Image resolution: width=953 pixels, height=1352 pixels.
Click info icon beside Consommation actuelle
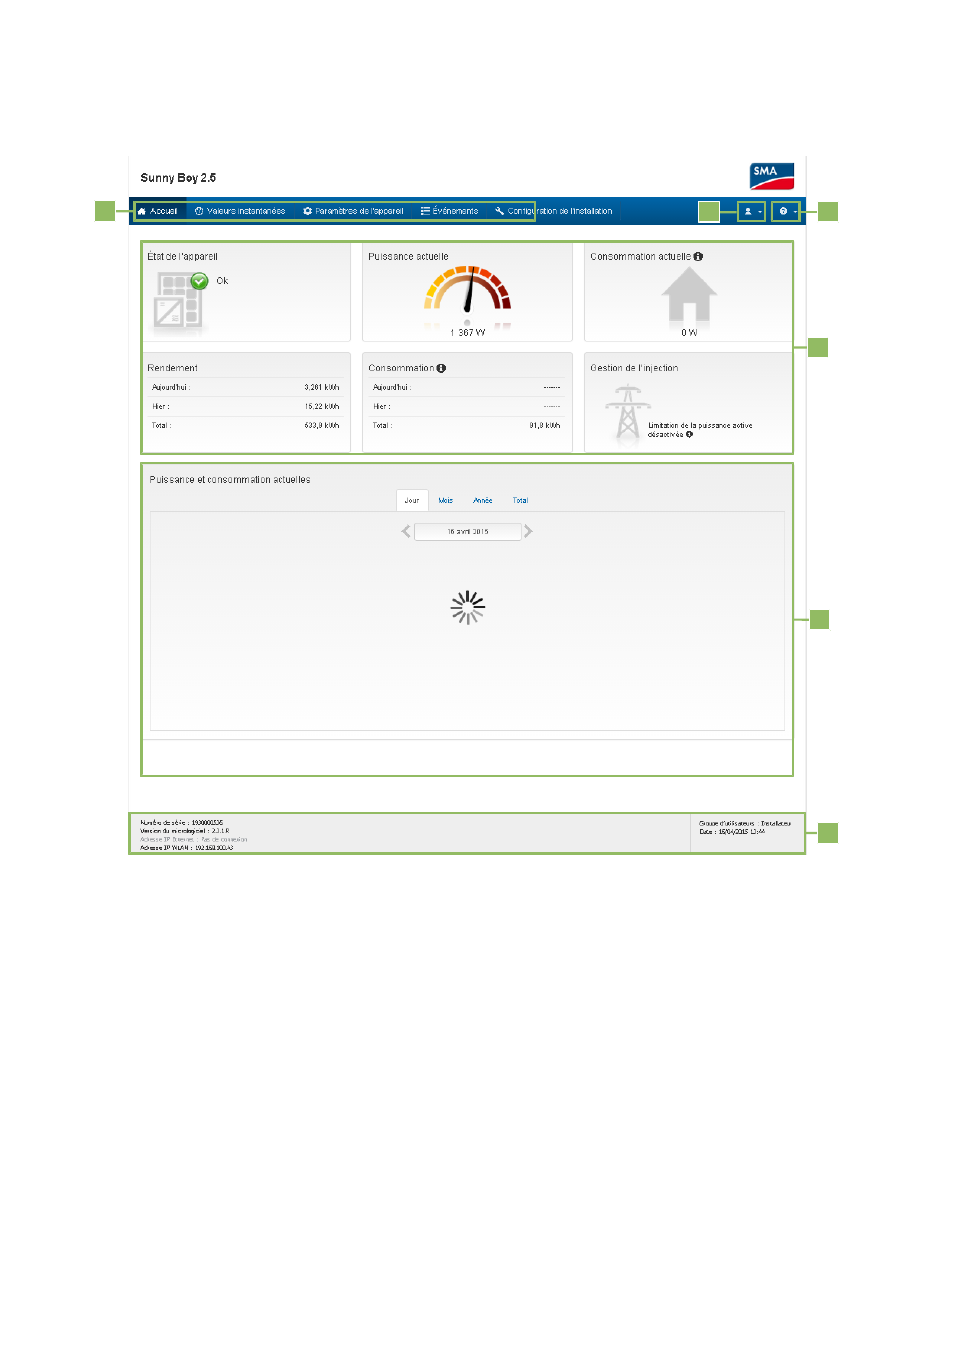[698, 257]
